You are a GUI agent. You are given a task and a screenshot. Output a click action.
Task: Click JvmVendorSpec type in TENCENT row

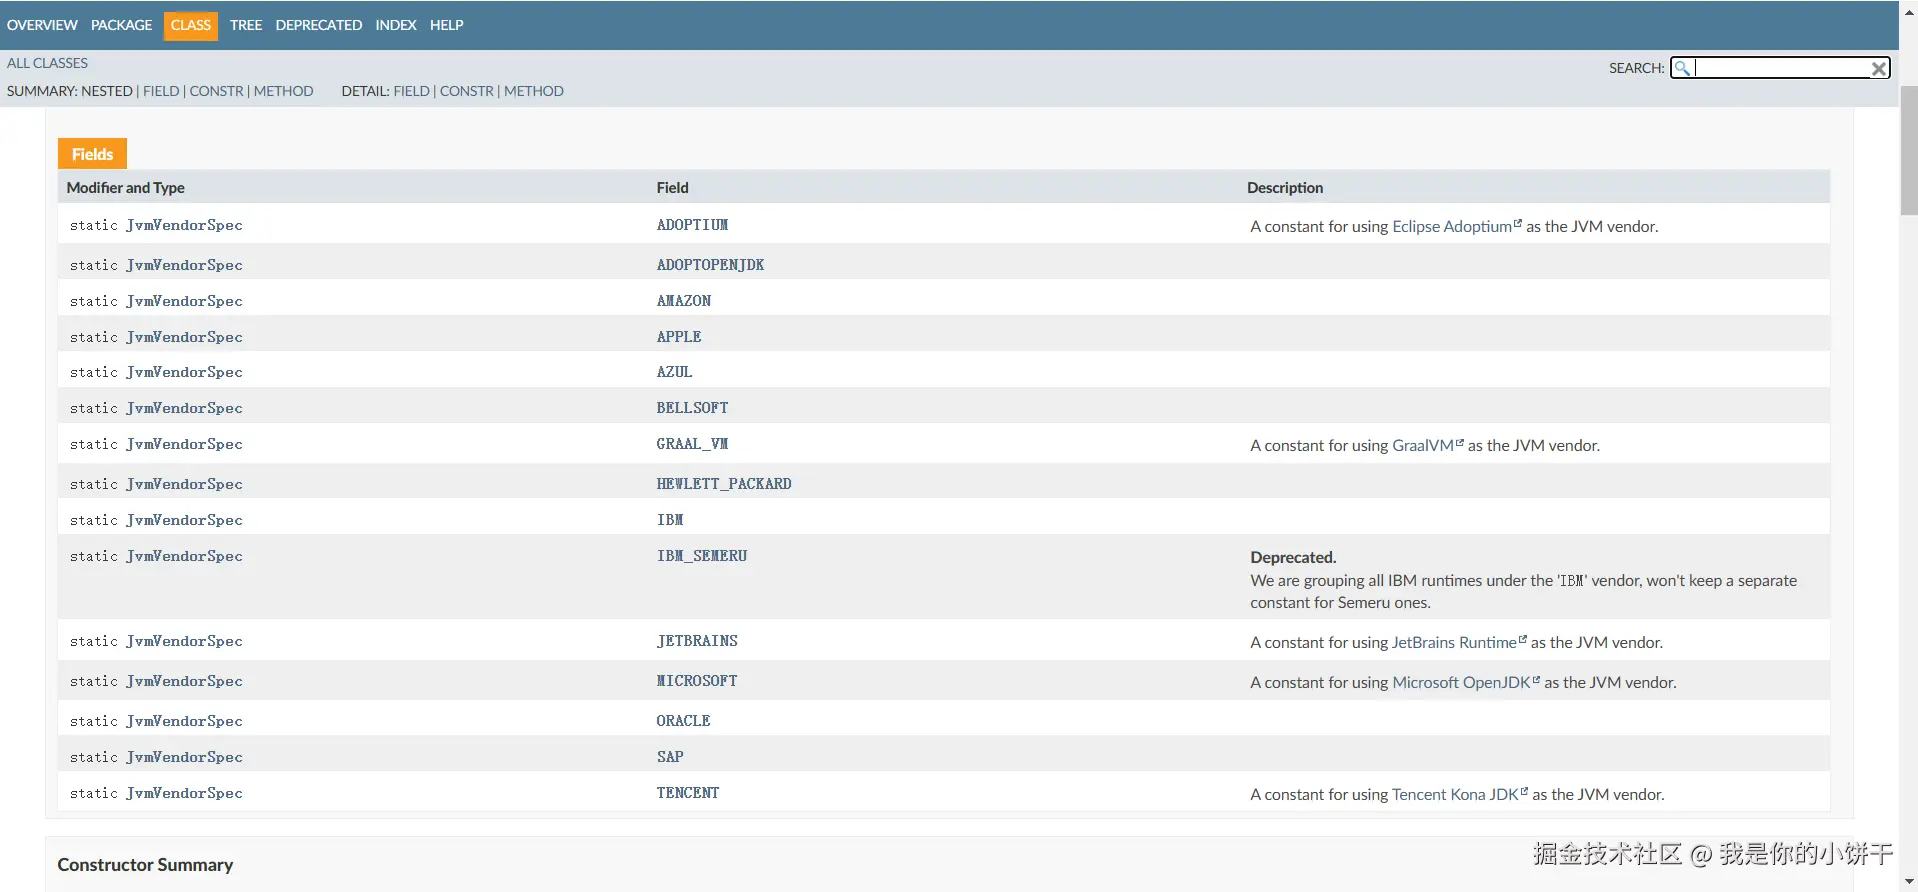[x=184, y=793]
